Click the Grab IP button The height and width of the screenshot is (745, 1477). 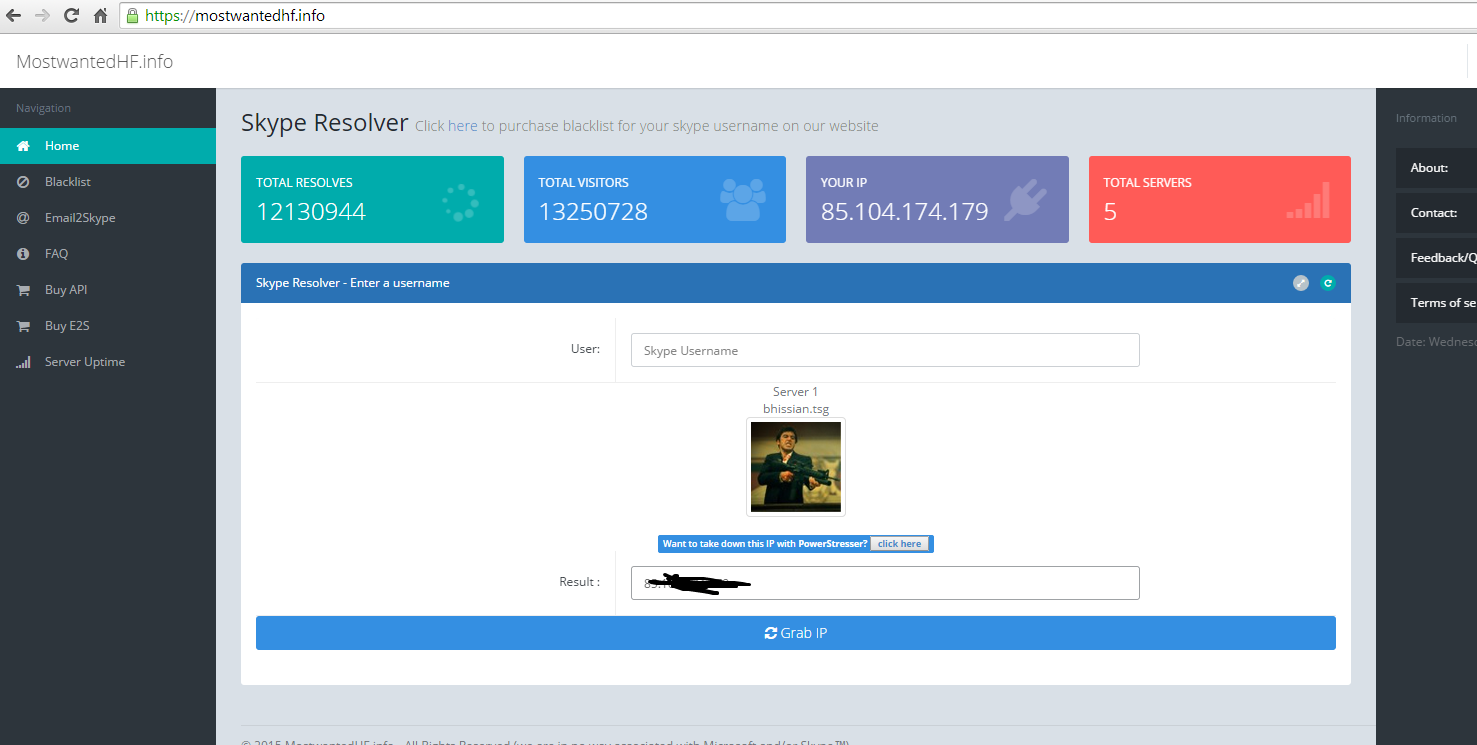tap(796, 633)
